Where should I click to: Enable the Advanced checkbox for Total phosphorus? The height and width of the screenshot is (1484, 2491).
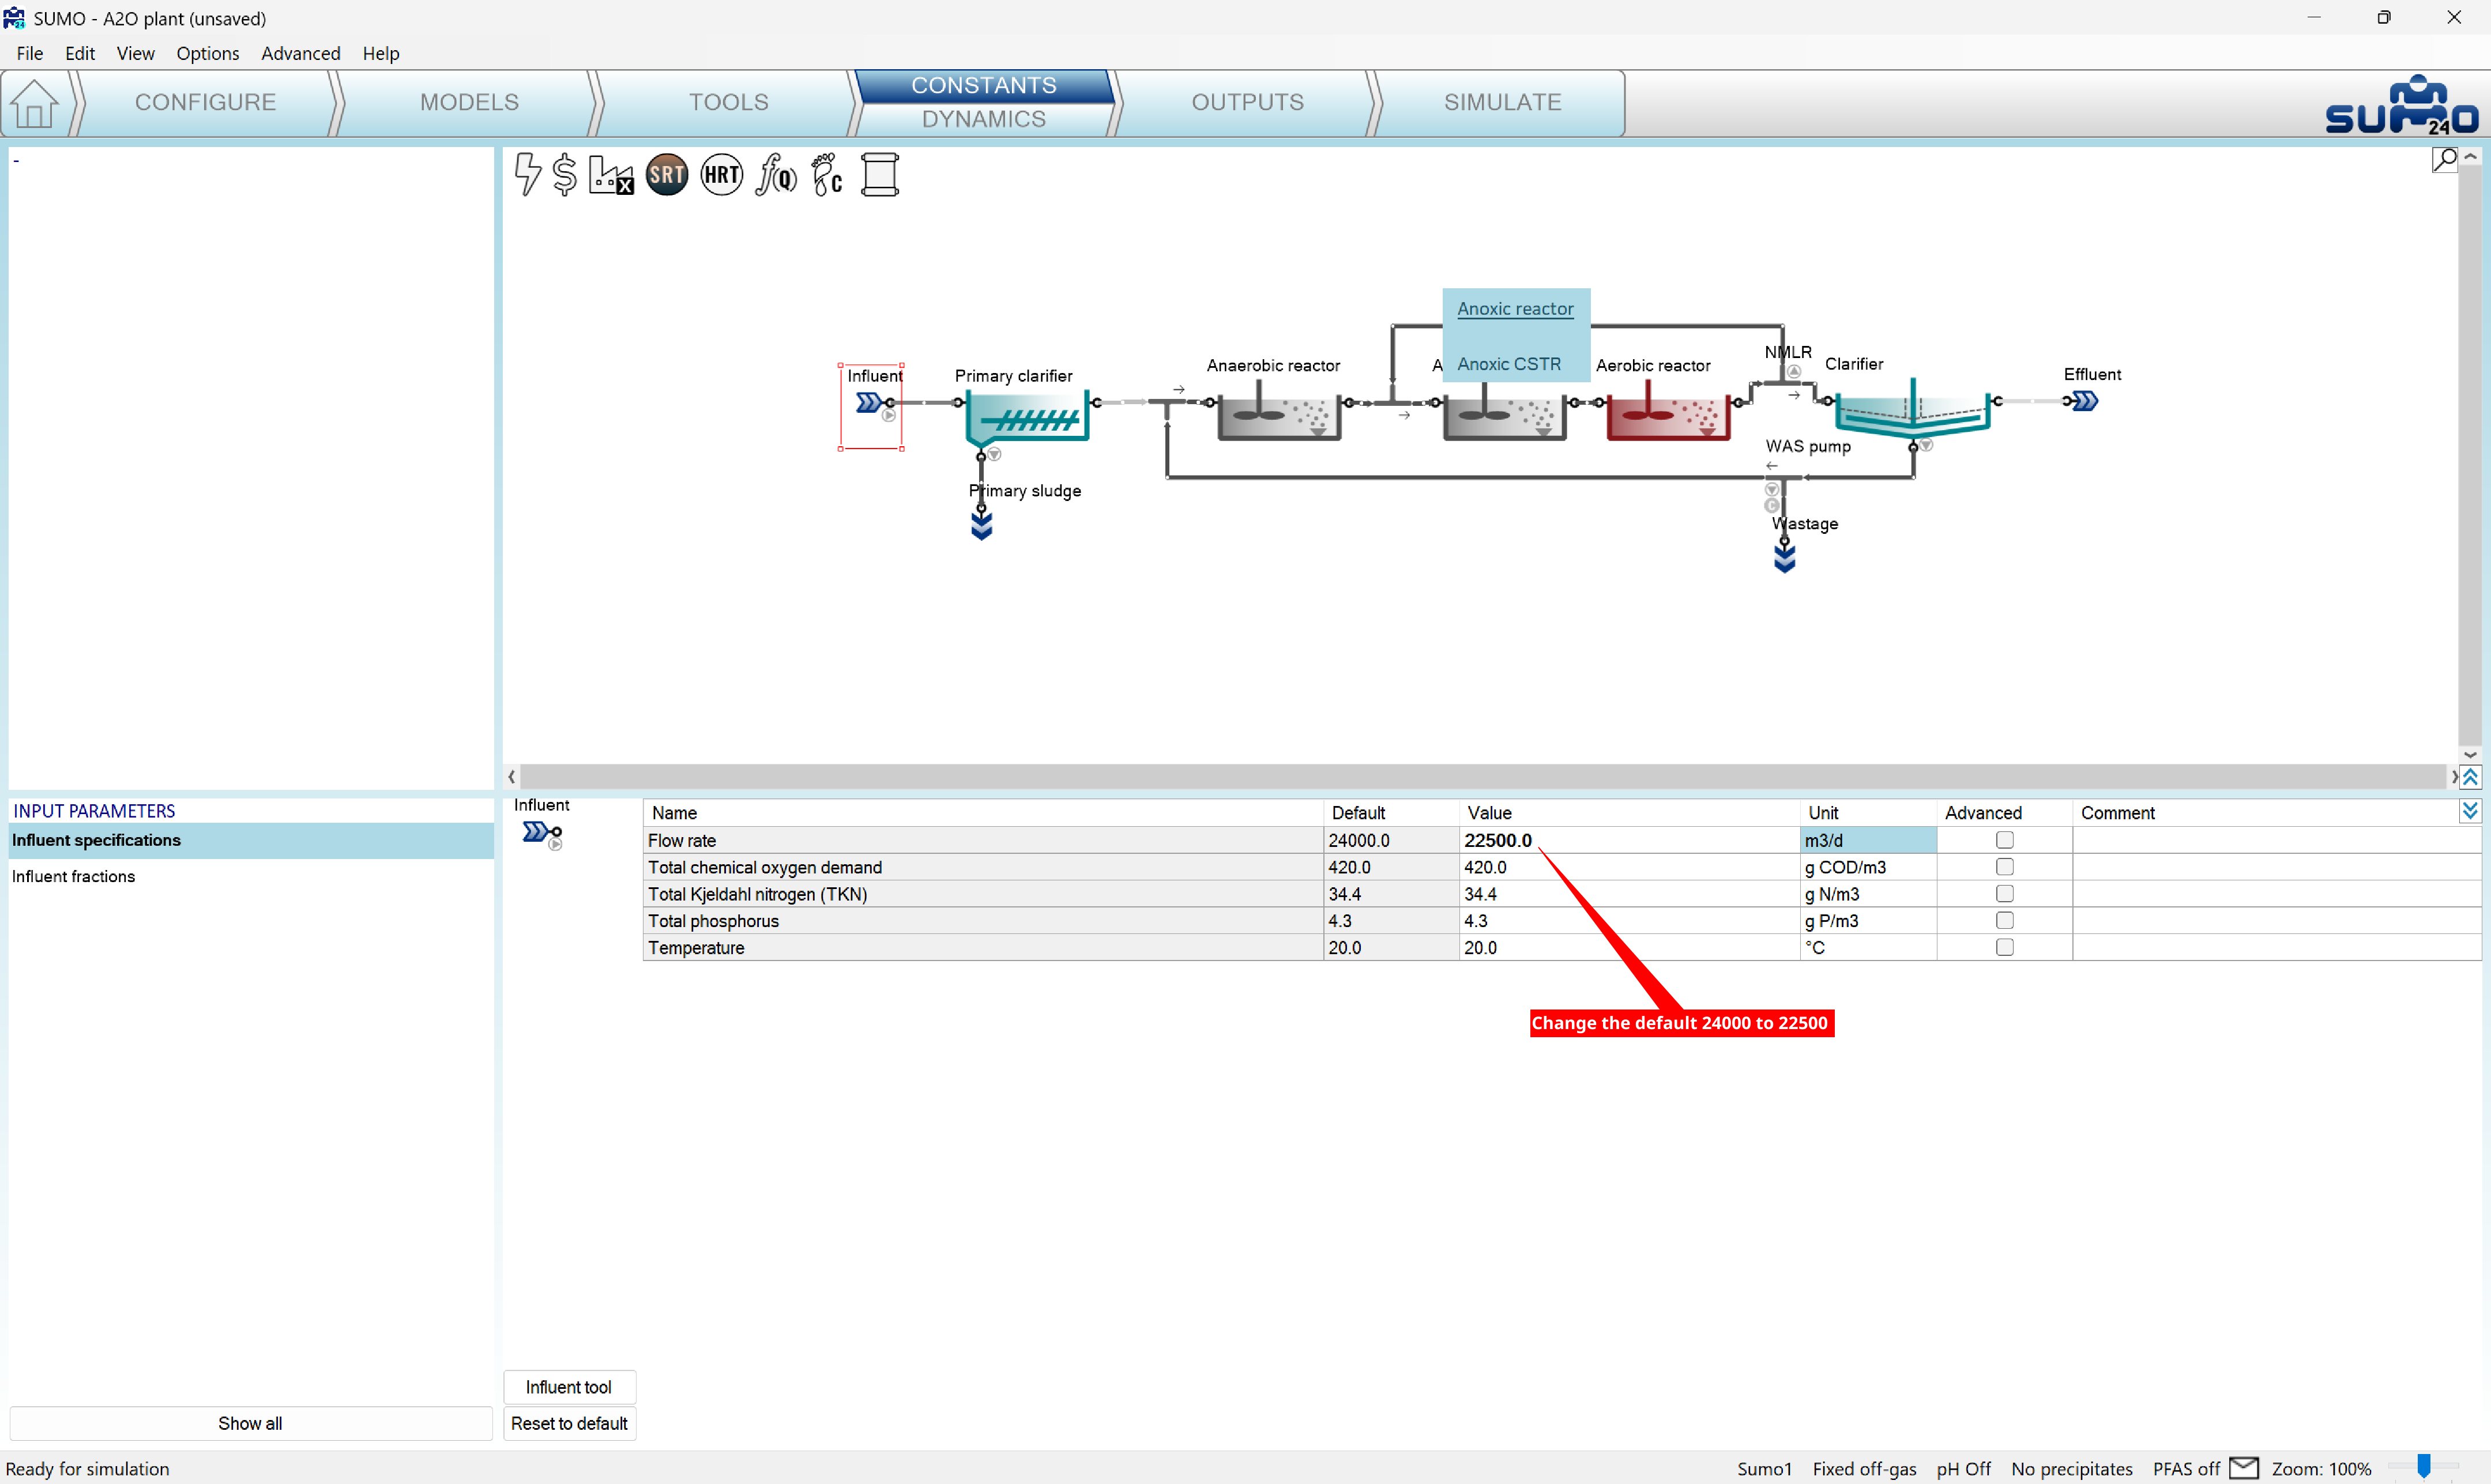(x=2004, y=920)
